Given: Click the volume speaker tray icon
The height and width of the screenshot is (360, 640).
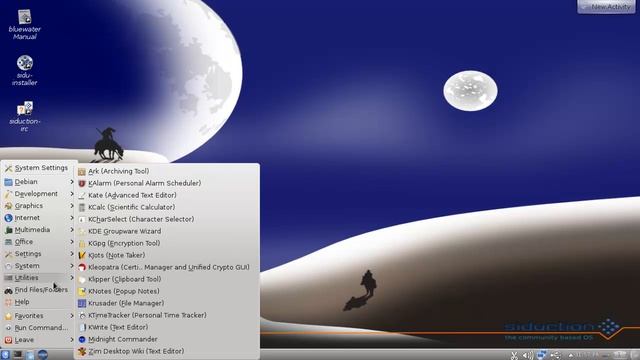Looking at the screenshot, I should tap(528, 356).
